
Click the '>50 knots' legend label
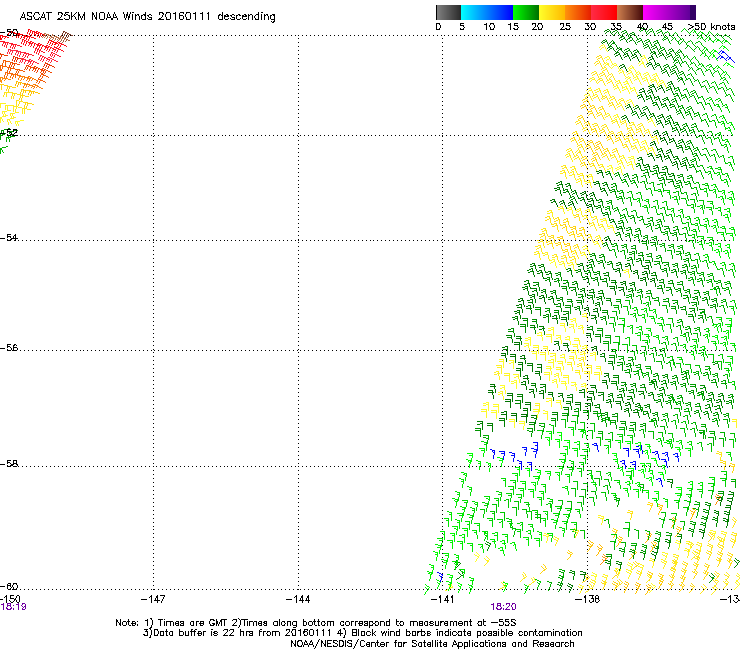pyautogui.click(x=711, y=27)
